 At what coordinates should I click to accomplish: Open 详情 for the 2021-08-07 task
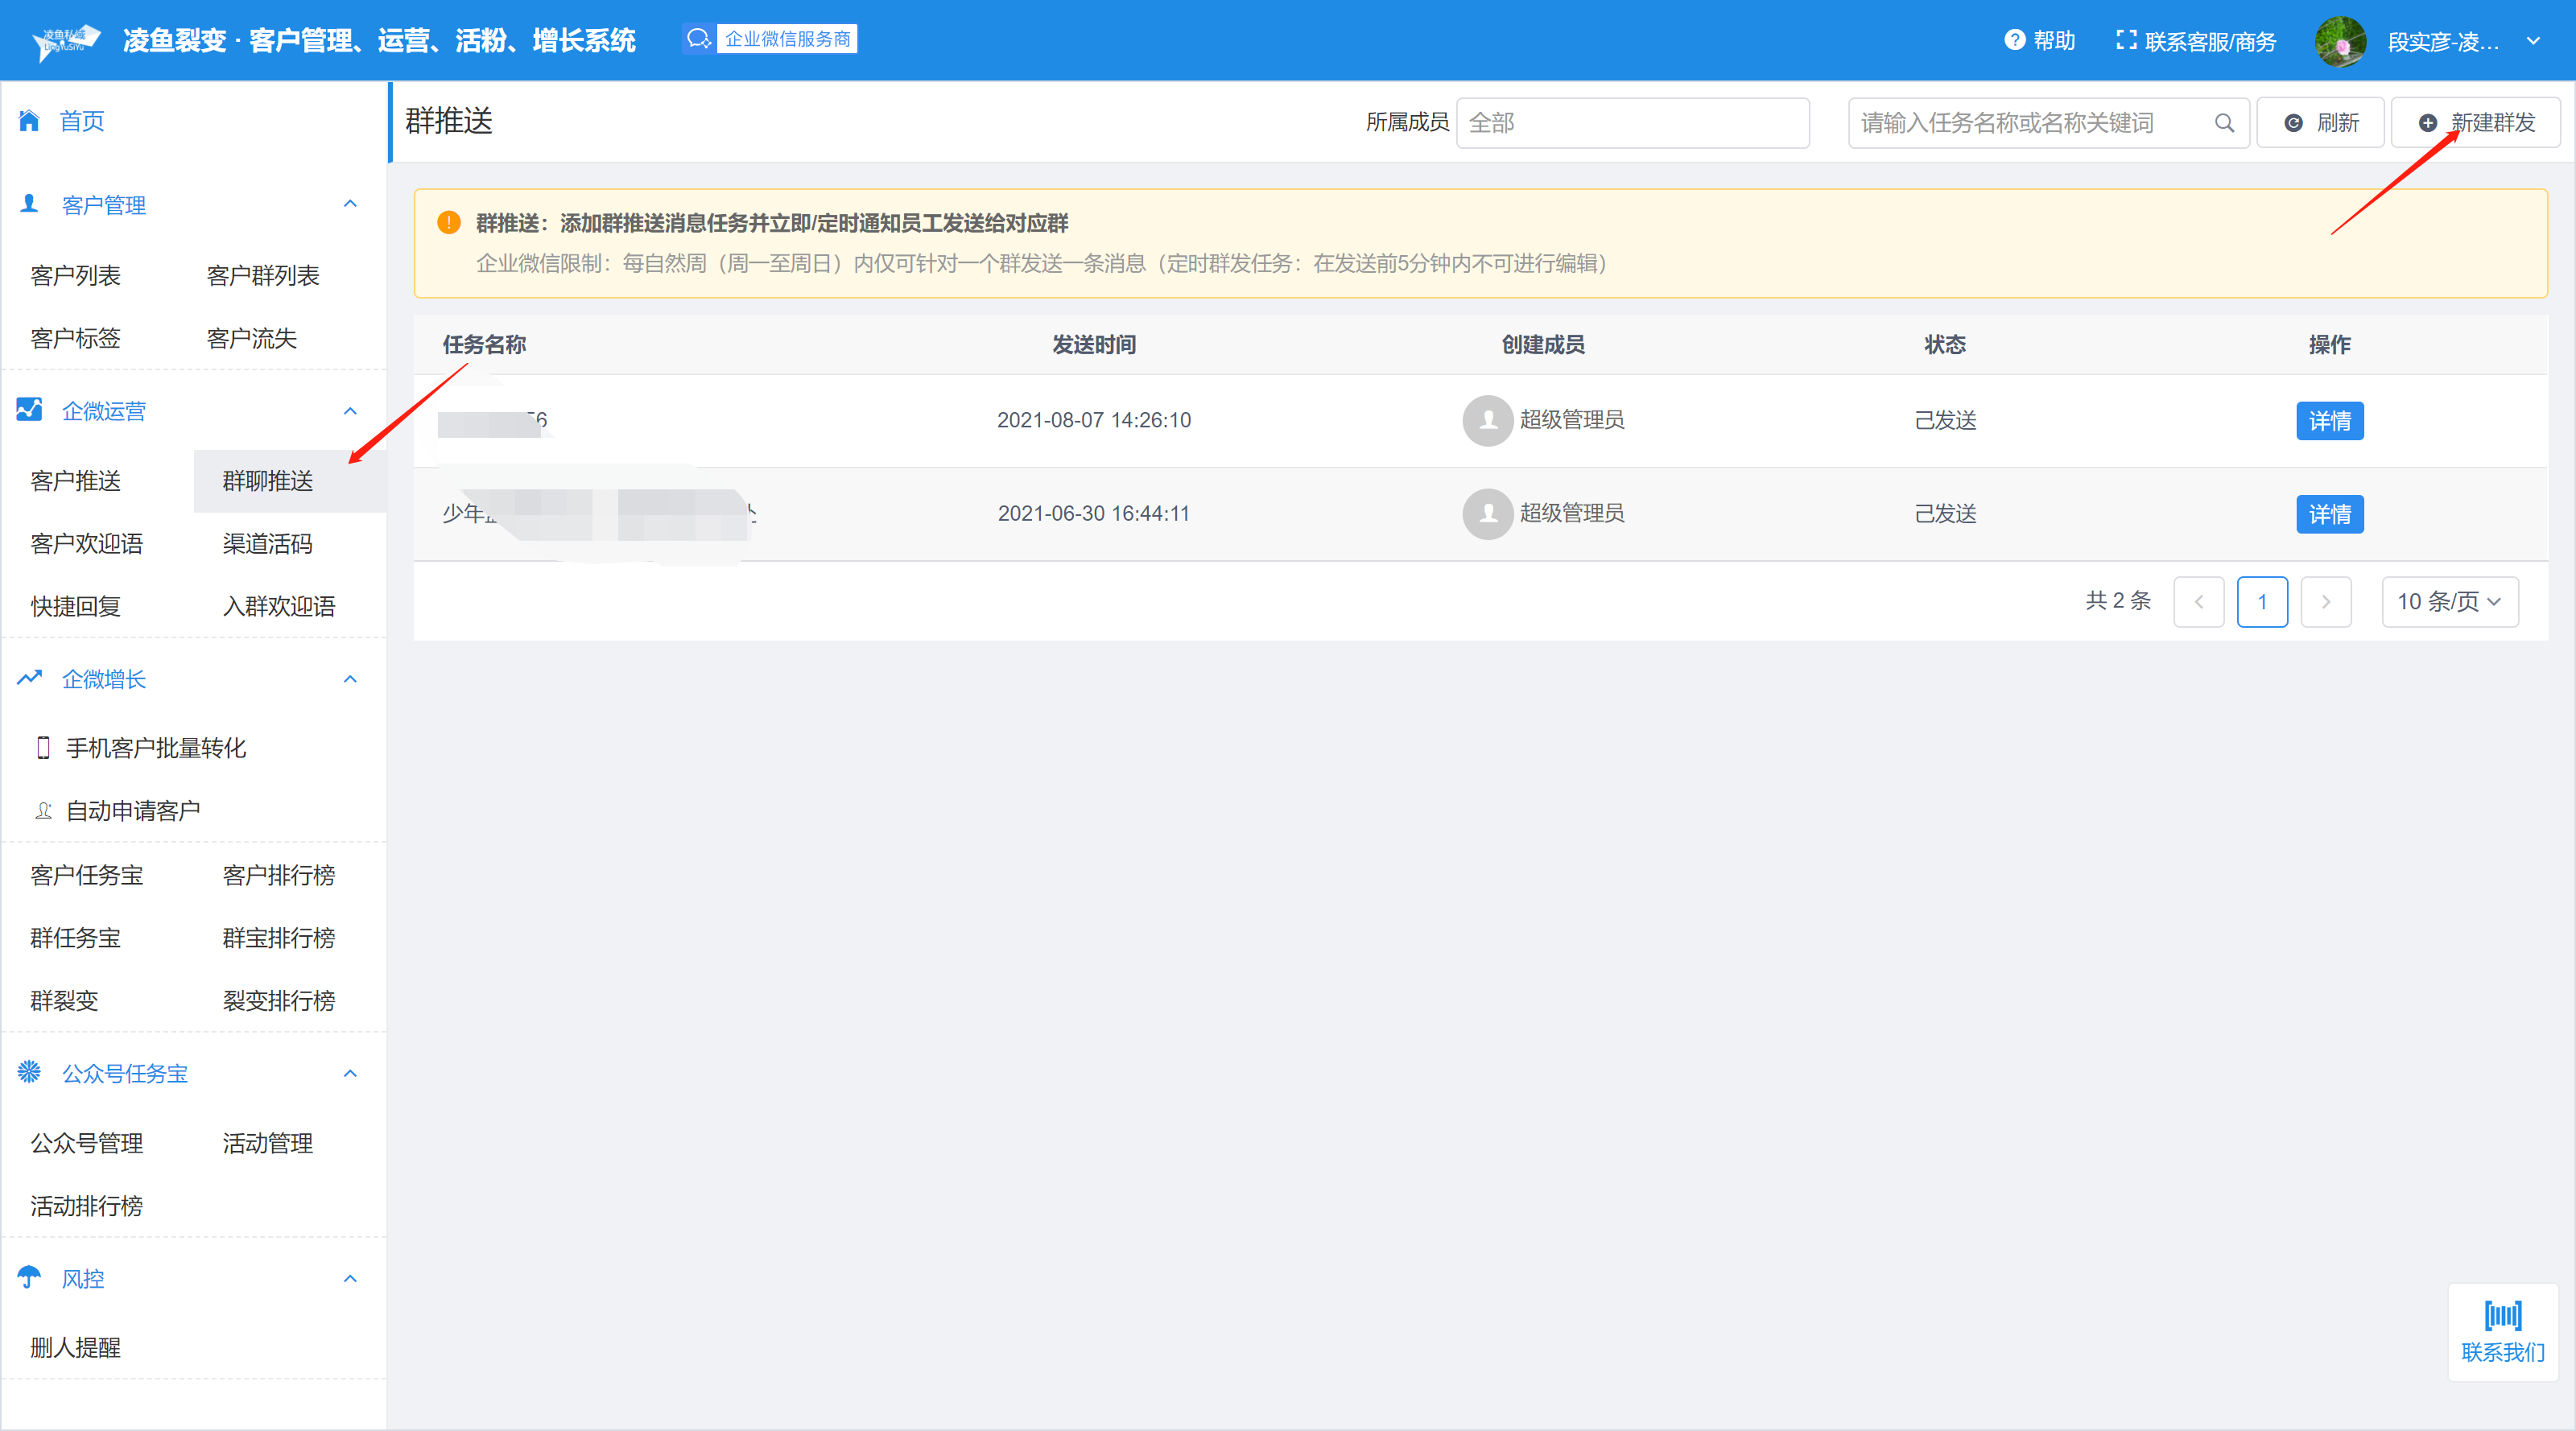tap(2329, 421)
